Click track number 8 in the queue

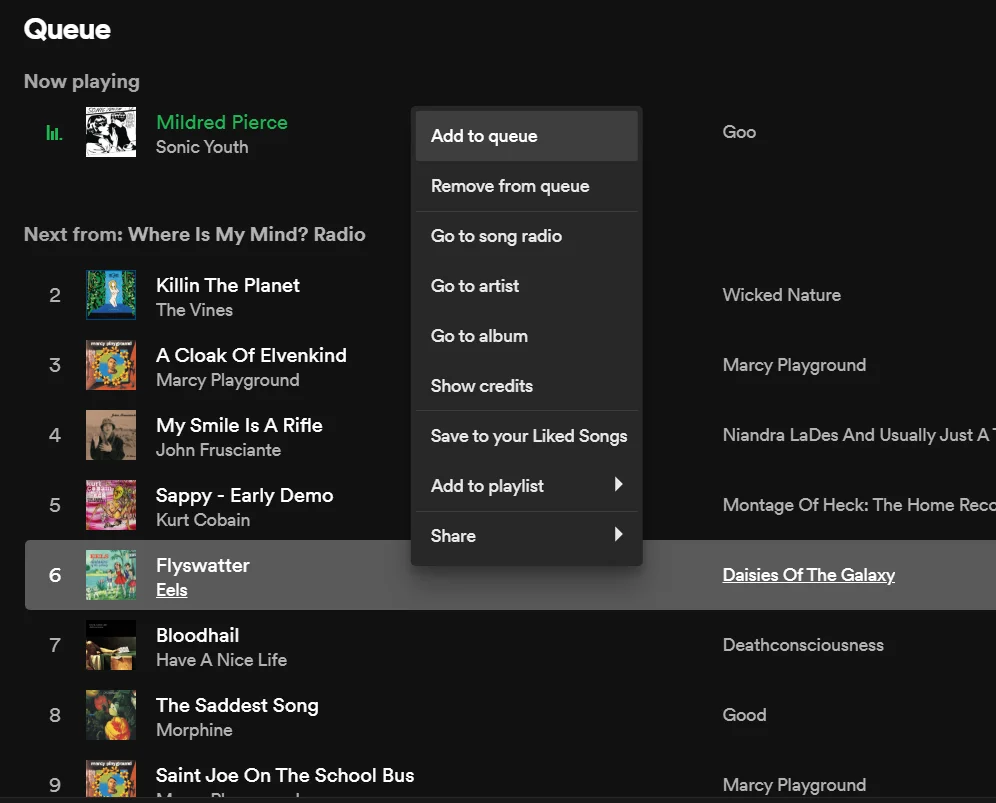point(55,715)
